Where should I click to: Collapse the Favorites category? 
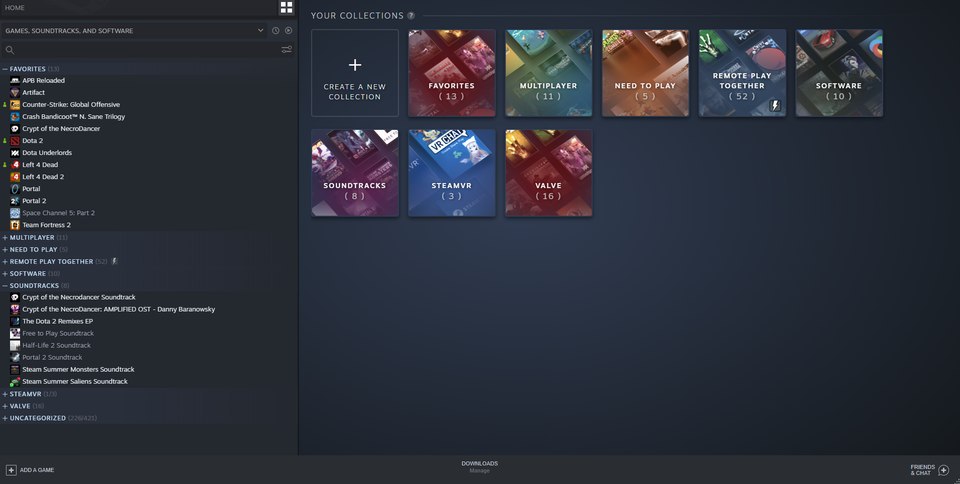coord(5,69)
